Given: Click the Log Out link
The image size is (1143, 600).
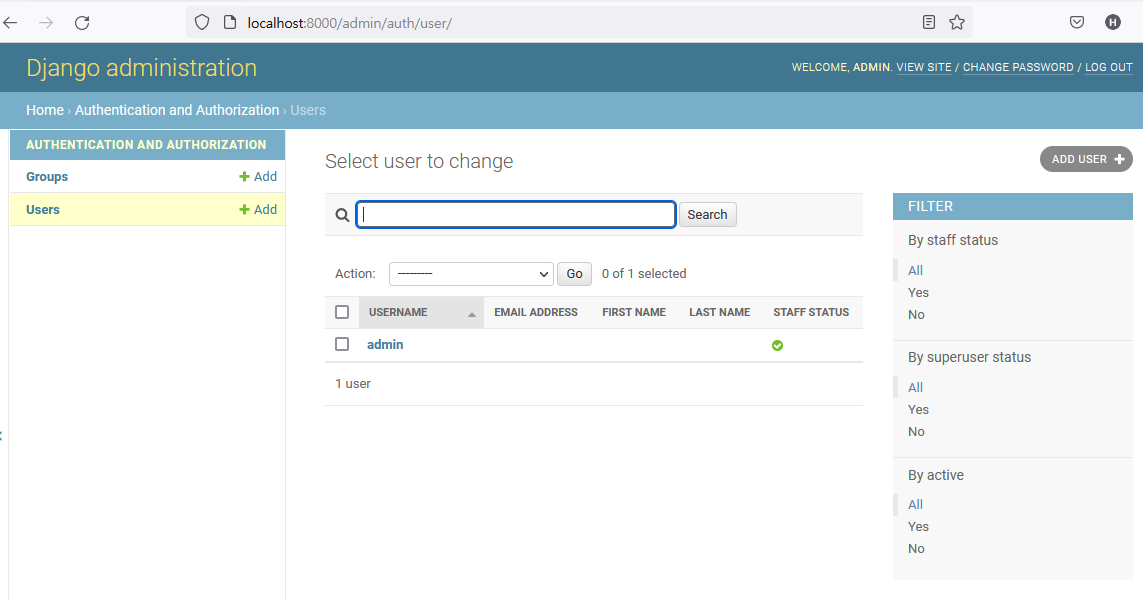Looking at the screenshot, I should [x=1109, y=67].
